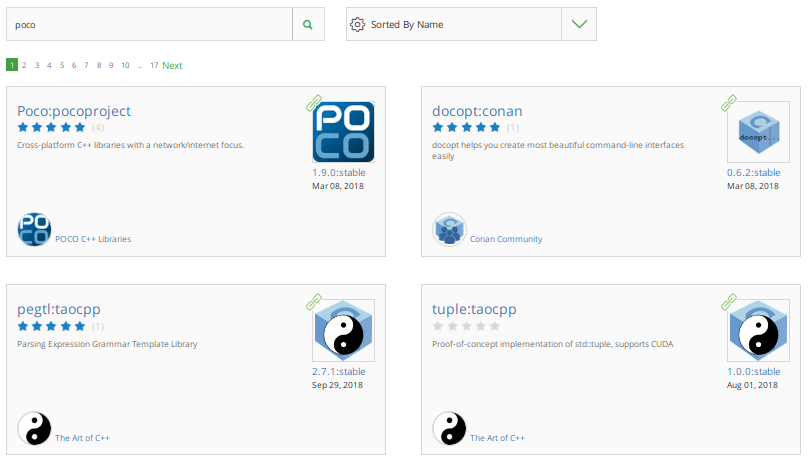Open the POCO package logo thumbnail
Image resolution: width=811 pixels, height=466 pixels.
click(343, 132)
